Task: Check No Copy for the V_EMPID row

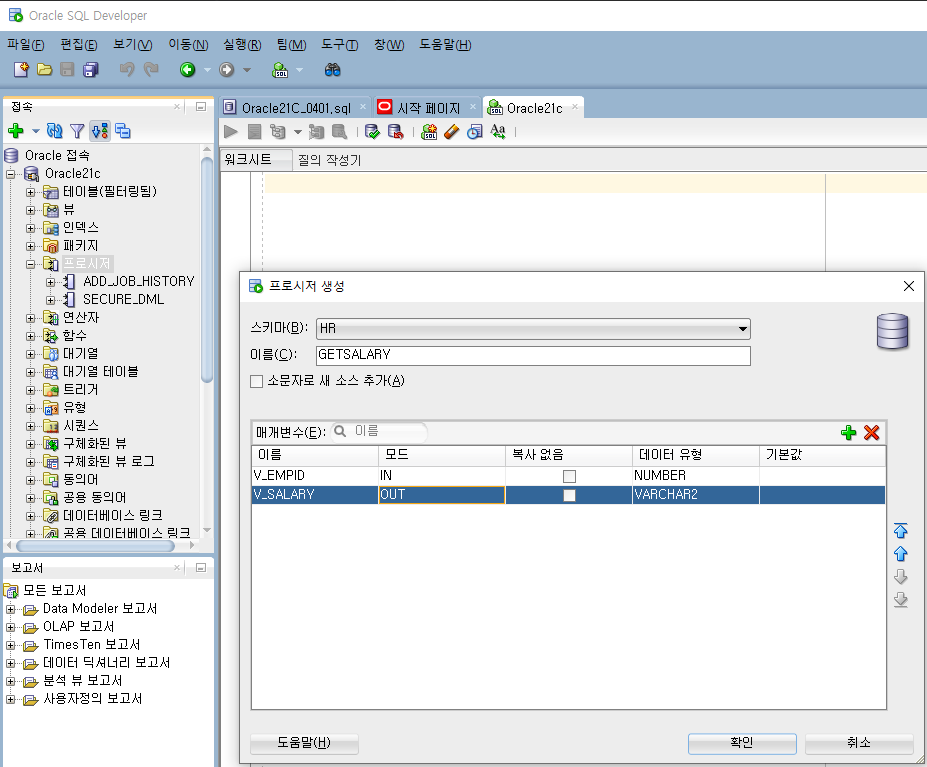Action: [569, 476]
